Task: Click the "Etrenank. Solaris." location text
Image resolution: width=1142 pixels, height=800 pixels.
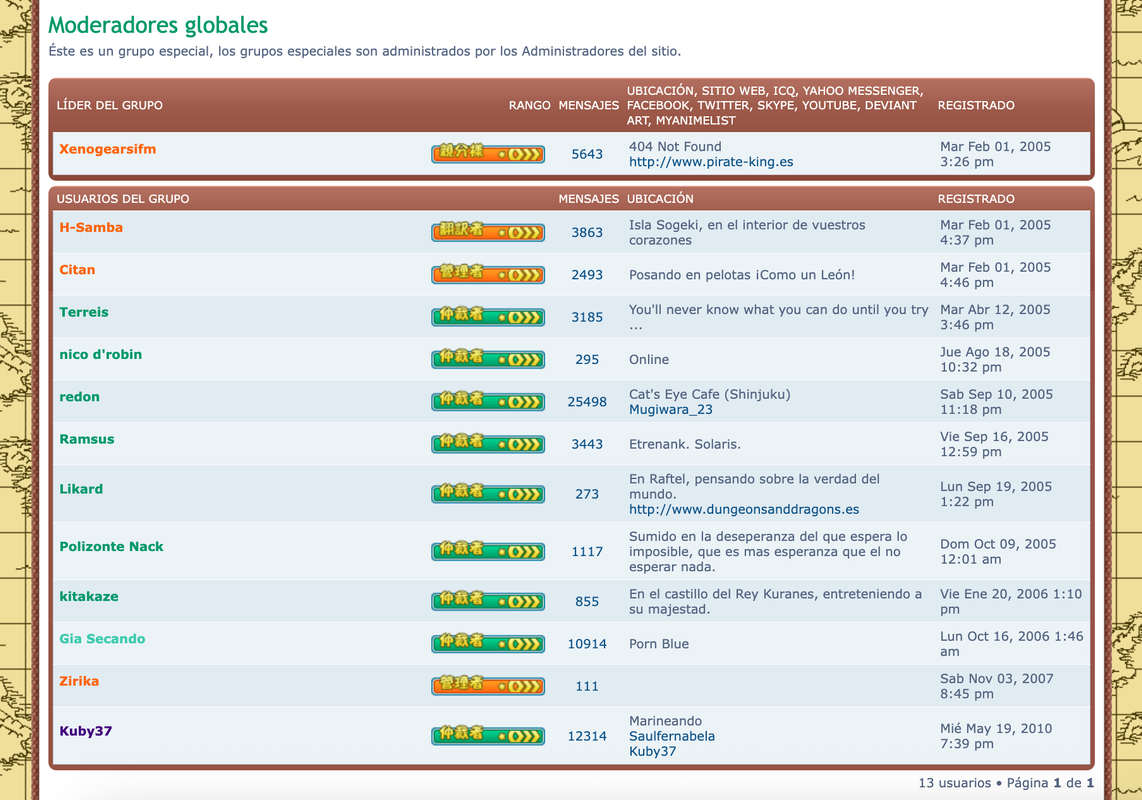Action: point(685,444)
